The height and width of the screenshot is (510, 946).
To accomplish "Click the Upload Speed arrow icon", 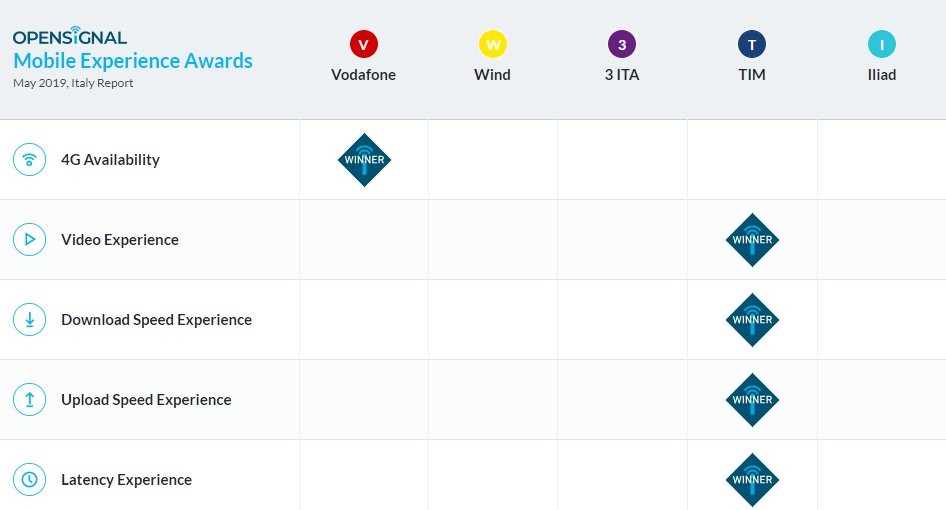I will 30,400.
